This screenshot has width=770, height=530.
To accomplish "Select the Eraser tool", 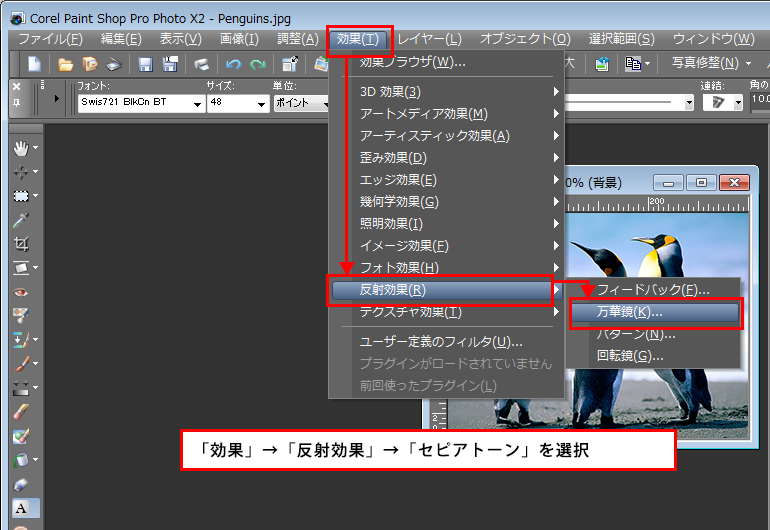I will [x=21, y=412].
